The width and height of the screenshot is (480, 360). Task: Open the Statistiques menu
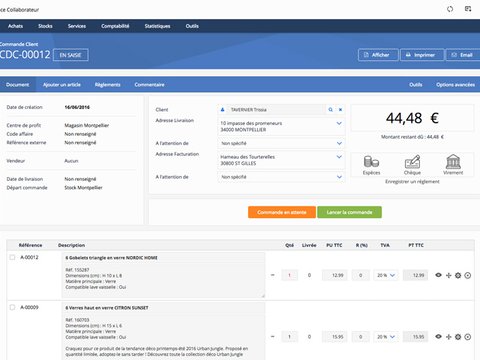tap(157, 26)
